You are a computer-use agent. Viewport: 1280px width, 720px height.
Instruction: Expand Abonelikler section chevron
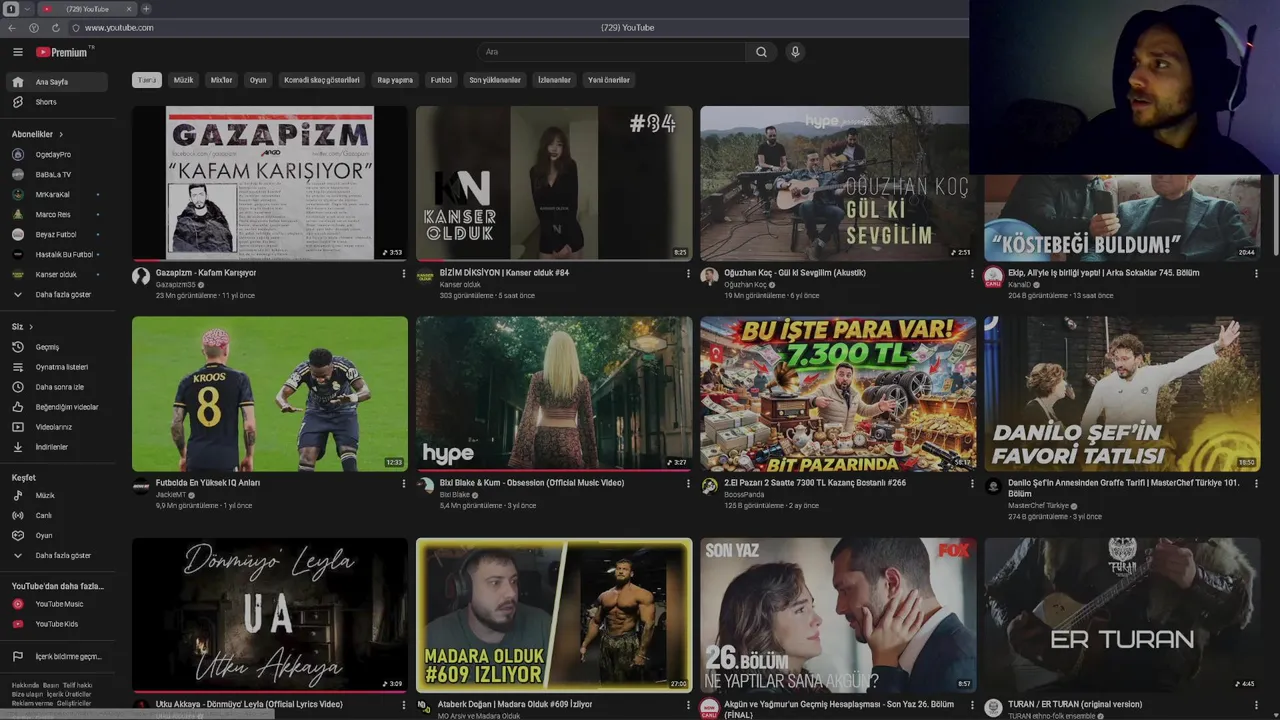tap(61, 134)
